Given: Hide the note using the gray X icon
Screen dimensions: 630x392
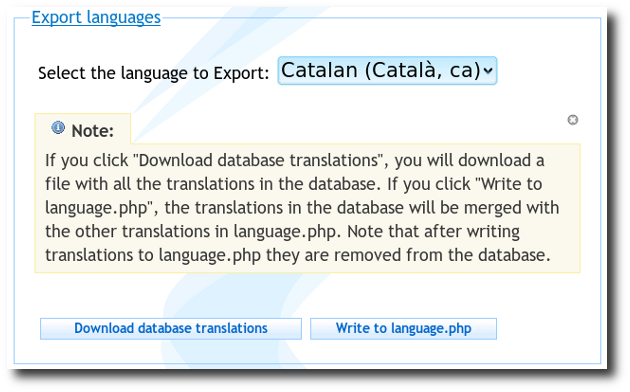Looking at the screenshot, I should (x=573, y=120).
